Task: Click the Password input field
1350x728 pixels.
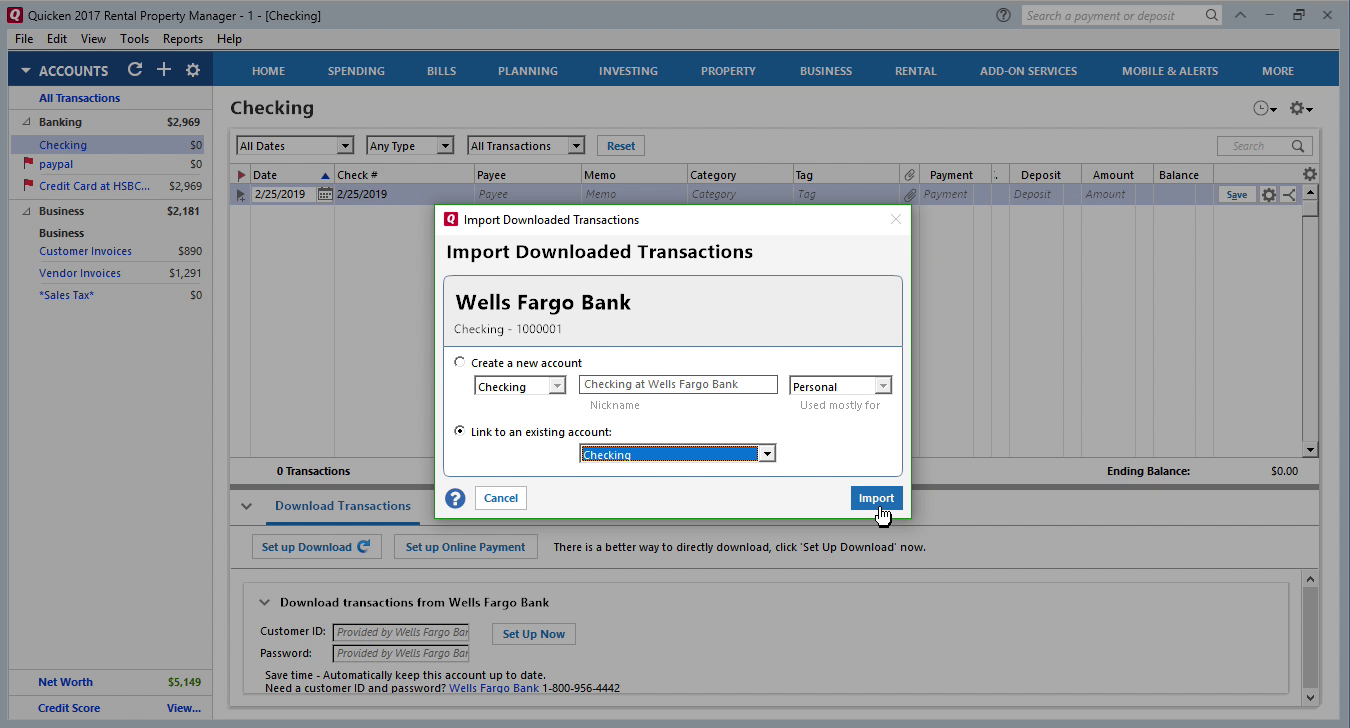Action: (x=401, y=653)
